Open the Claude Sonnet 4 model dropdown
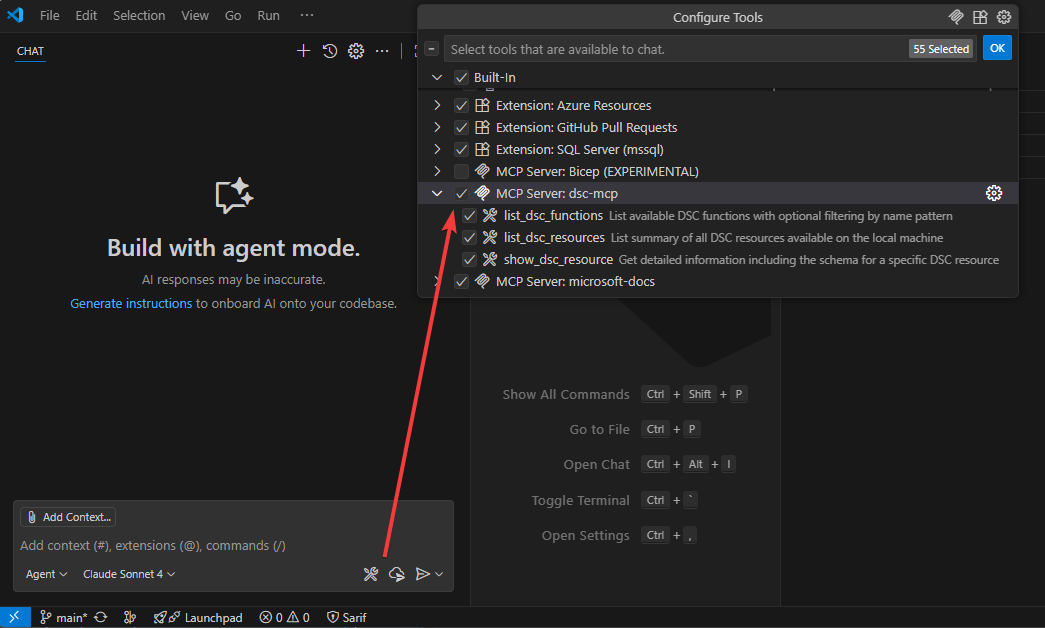The height and width of the screenshot is (628, 1045). pyautogui.click(x=129, y=574)
